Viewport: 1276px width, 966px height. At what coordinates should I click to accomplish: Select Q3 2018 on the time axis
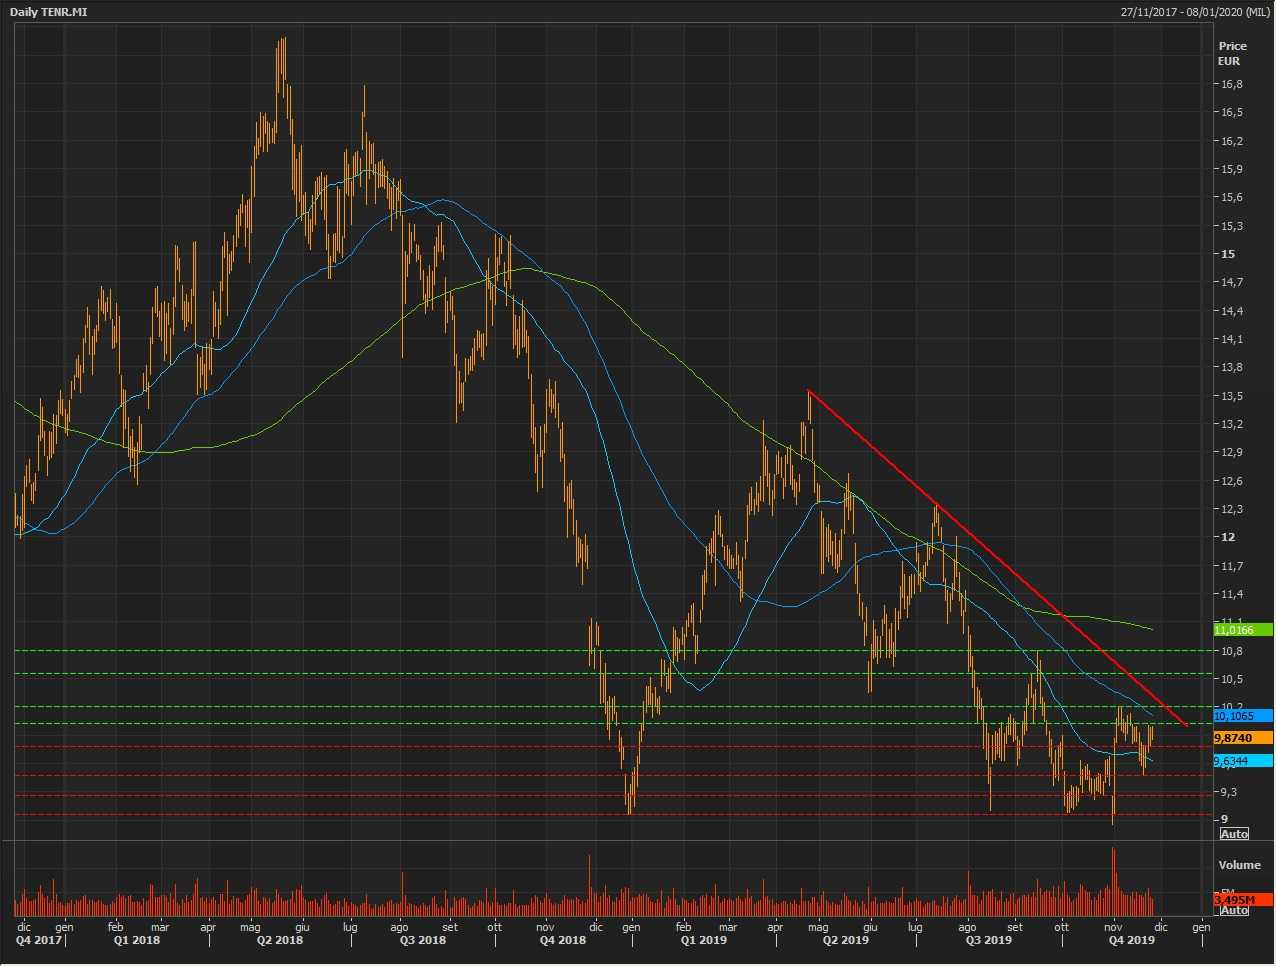423,940
